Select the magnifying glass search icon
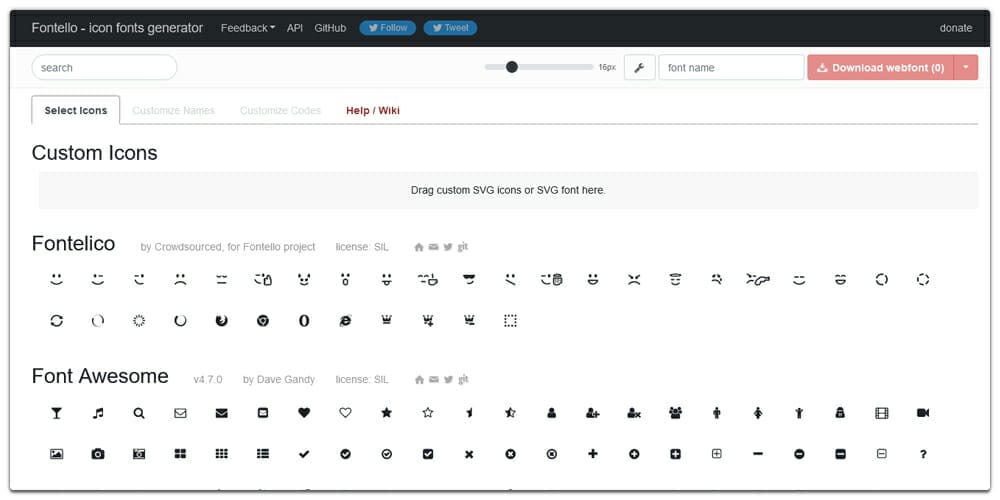 [x=139, y=413]
